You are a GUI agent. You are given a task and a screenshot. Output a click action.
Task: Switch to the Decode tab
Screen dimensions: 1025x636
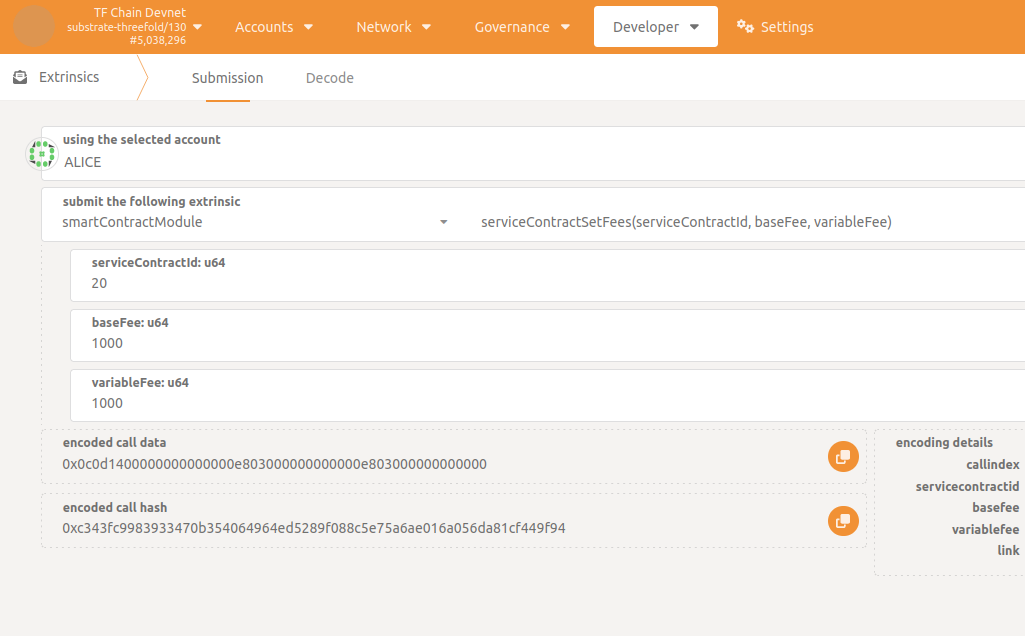[330, 78]
